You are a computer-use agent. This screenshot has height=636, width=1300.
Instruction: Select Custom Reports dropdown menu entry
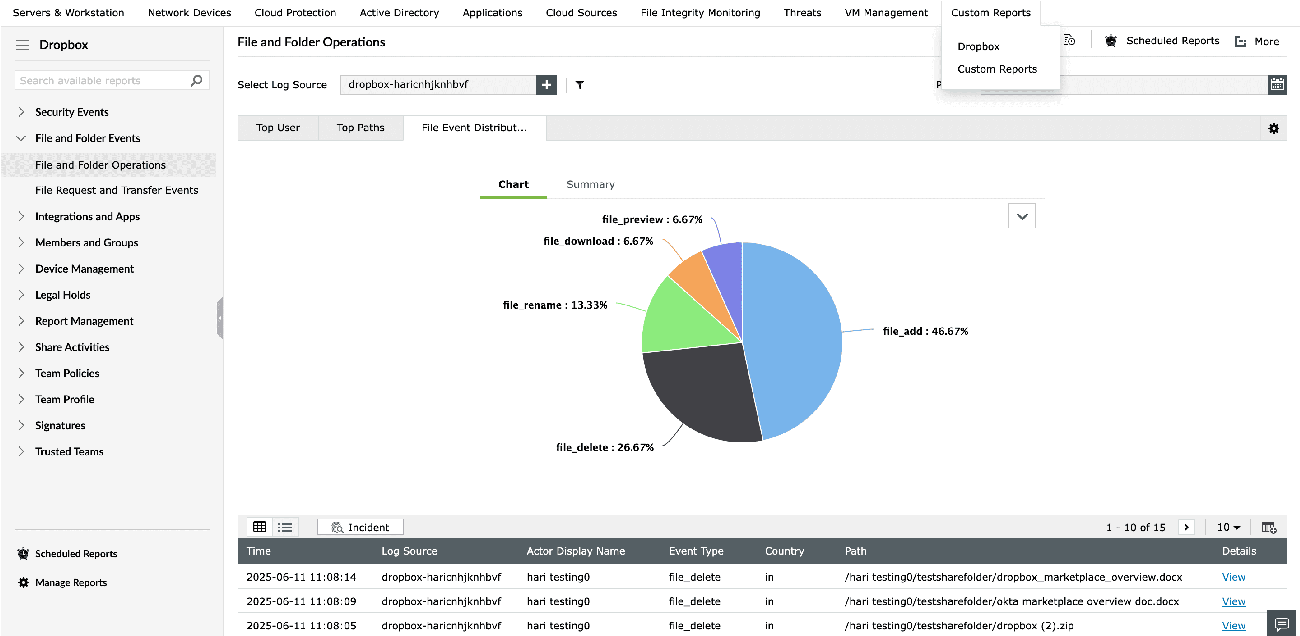[997, 69]
